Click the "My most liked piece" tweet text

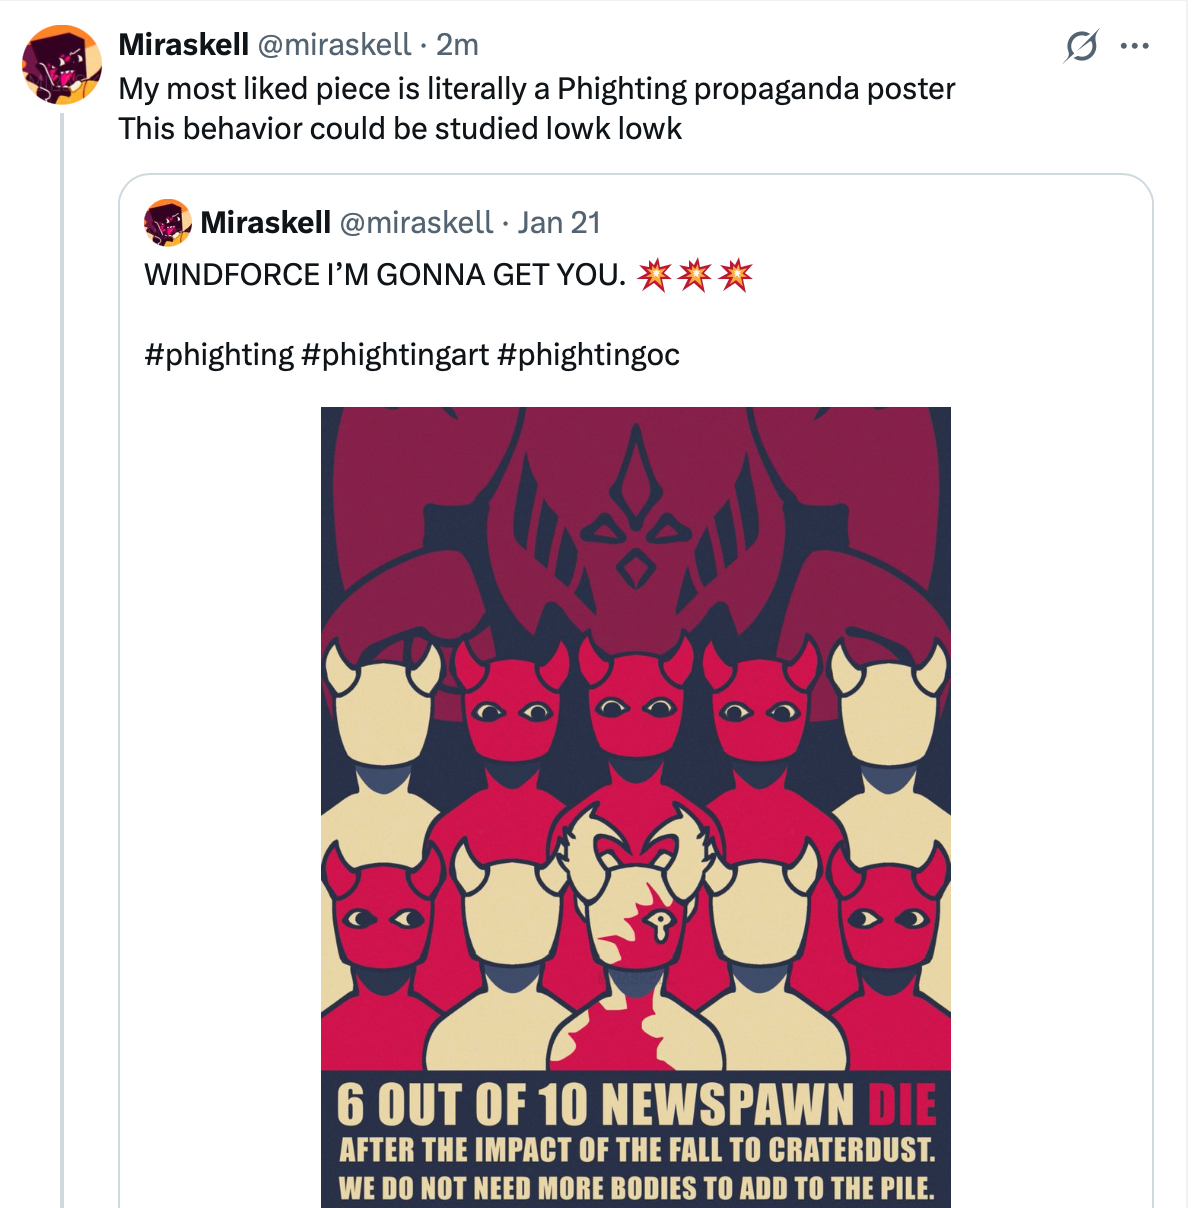[x=536, y=89]
